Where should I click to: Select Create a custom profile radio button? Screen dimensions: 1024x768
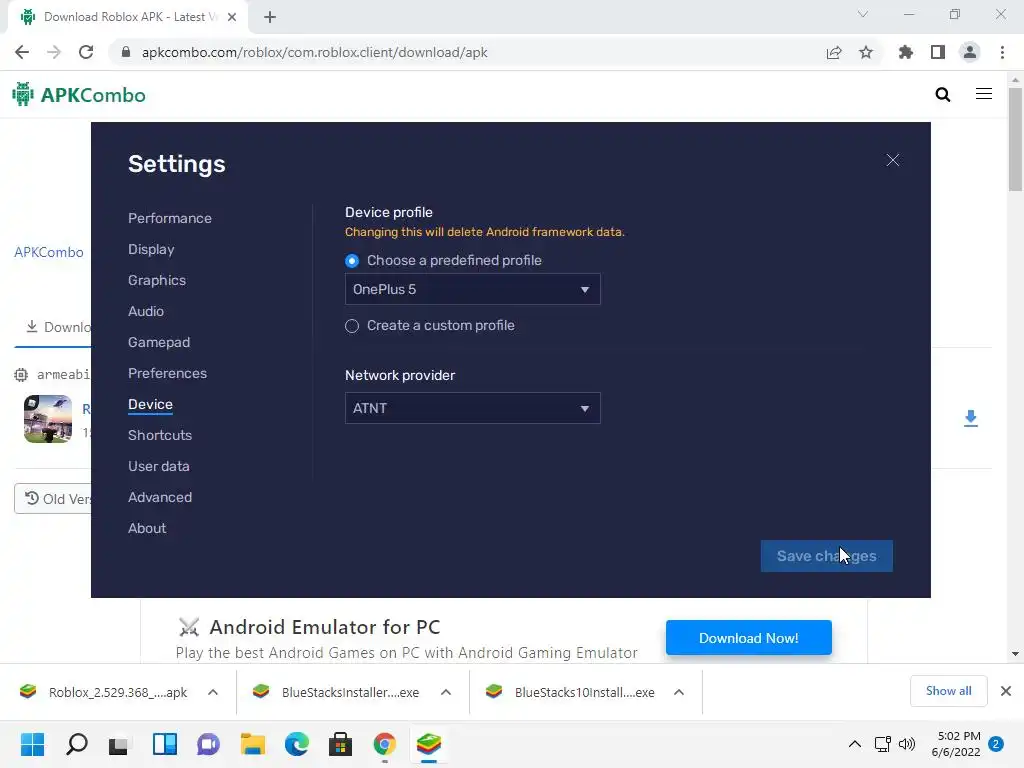pos(352,326)
